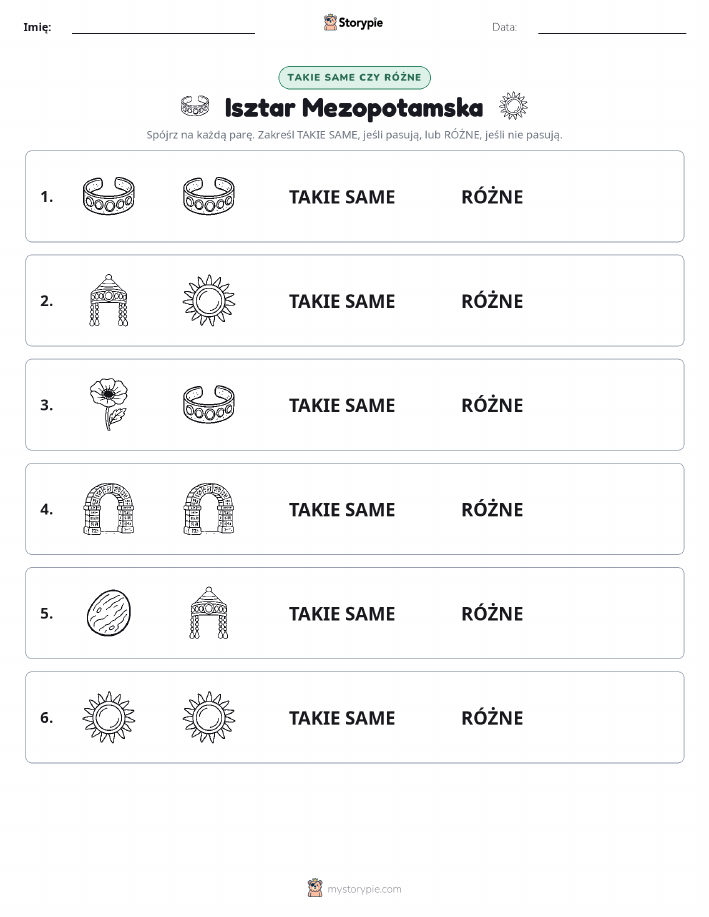The image size is (709, 917).
Task: Choose RÓŻNE for row 3
Action: coord(493,405)
